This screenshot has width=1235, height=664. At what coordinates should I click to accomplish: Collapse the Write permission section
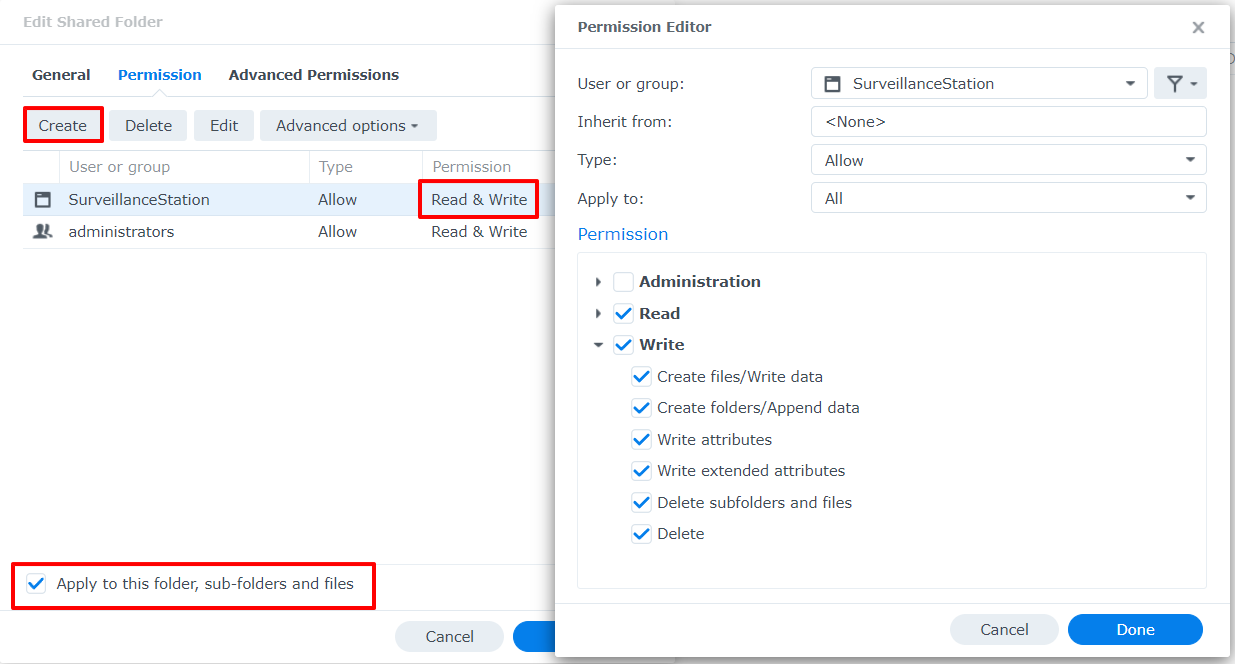coord(599,344)
